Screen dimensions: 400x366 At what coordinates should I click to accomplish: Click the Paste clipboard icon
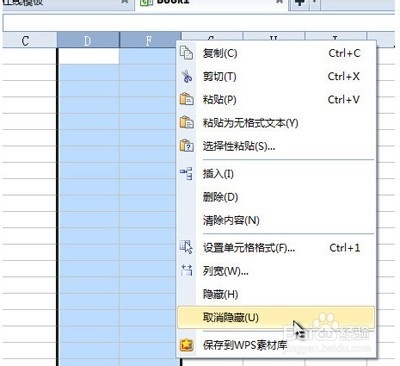(186, 100)
